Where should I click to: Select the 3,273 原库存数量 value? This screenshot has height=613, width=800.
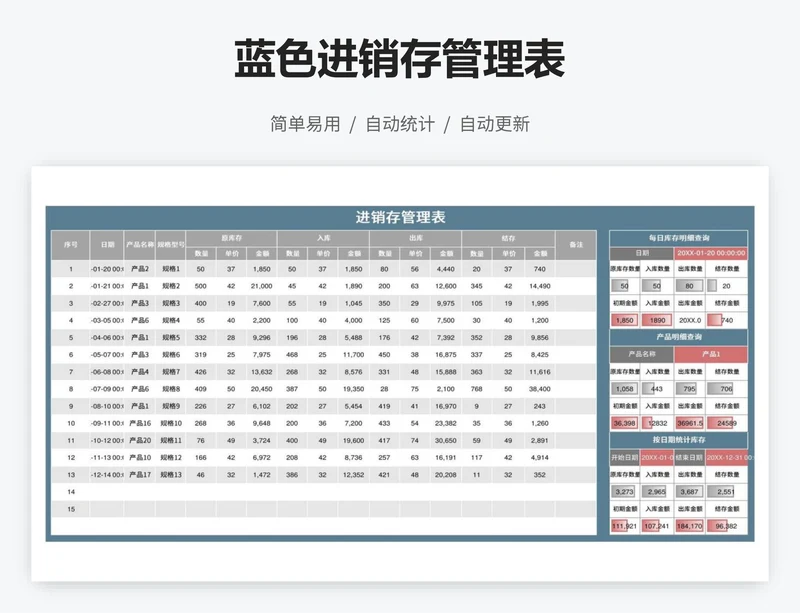[624, 492]
